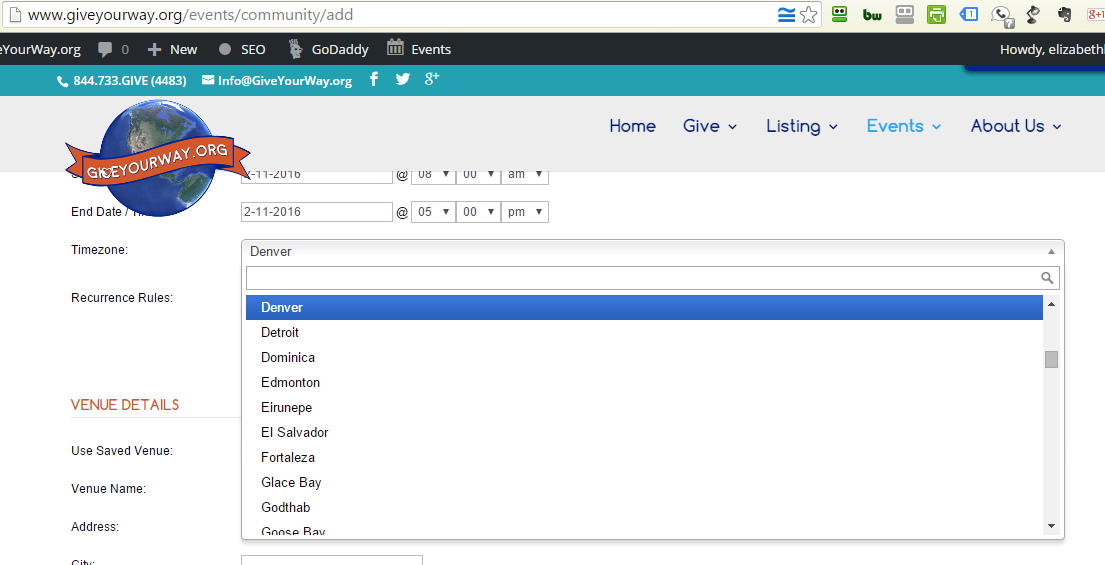Click the Info@GiveYourWay.org email link
The height and width of the screenshot is (565, 1105).
pyautogui.click(x=284, y=81)
